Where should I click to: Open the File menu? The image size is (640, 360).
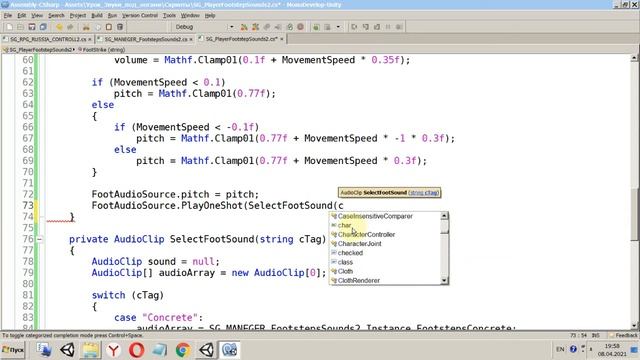(8, 16)
